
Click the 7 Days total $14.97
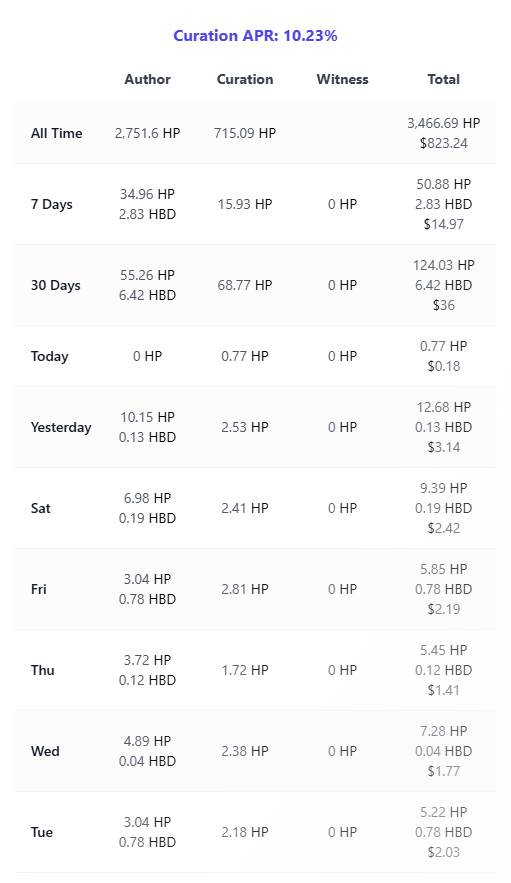click(444, 225)
